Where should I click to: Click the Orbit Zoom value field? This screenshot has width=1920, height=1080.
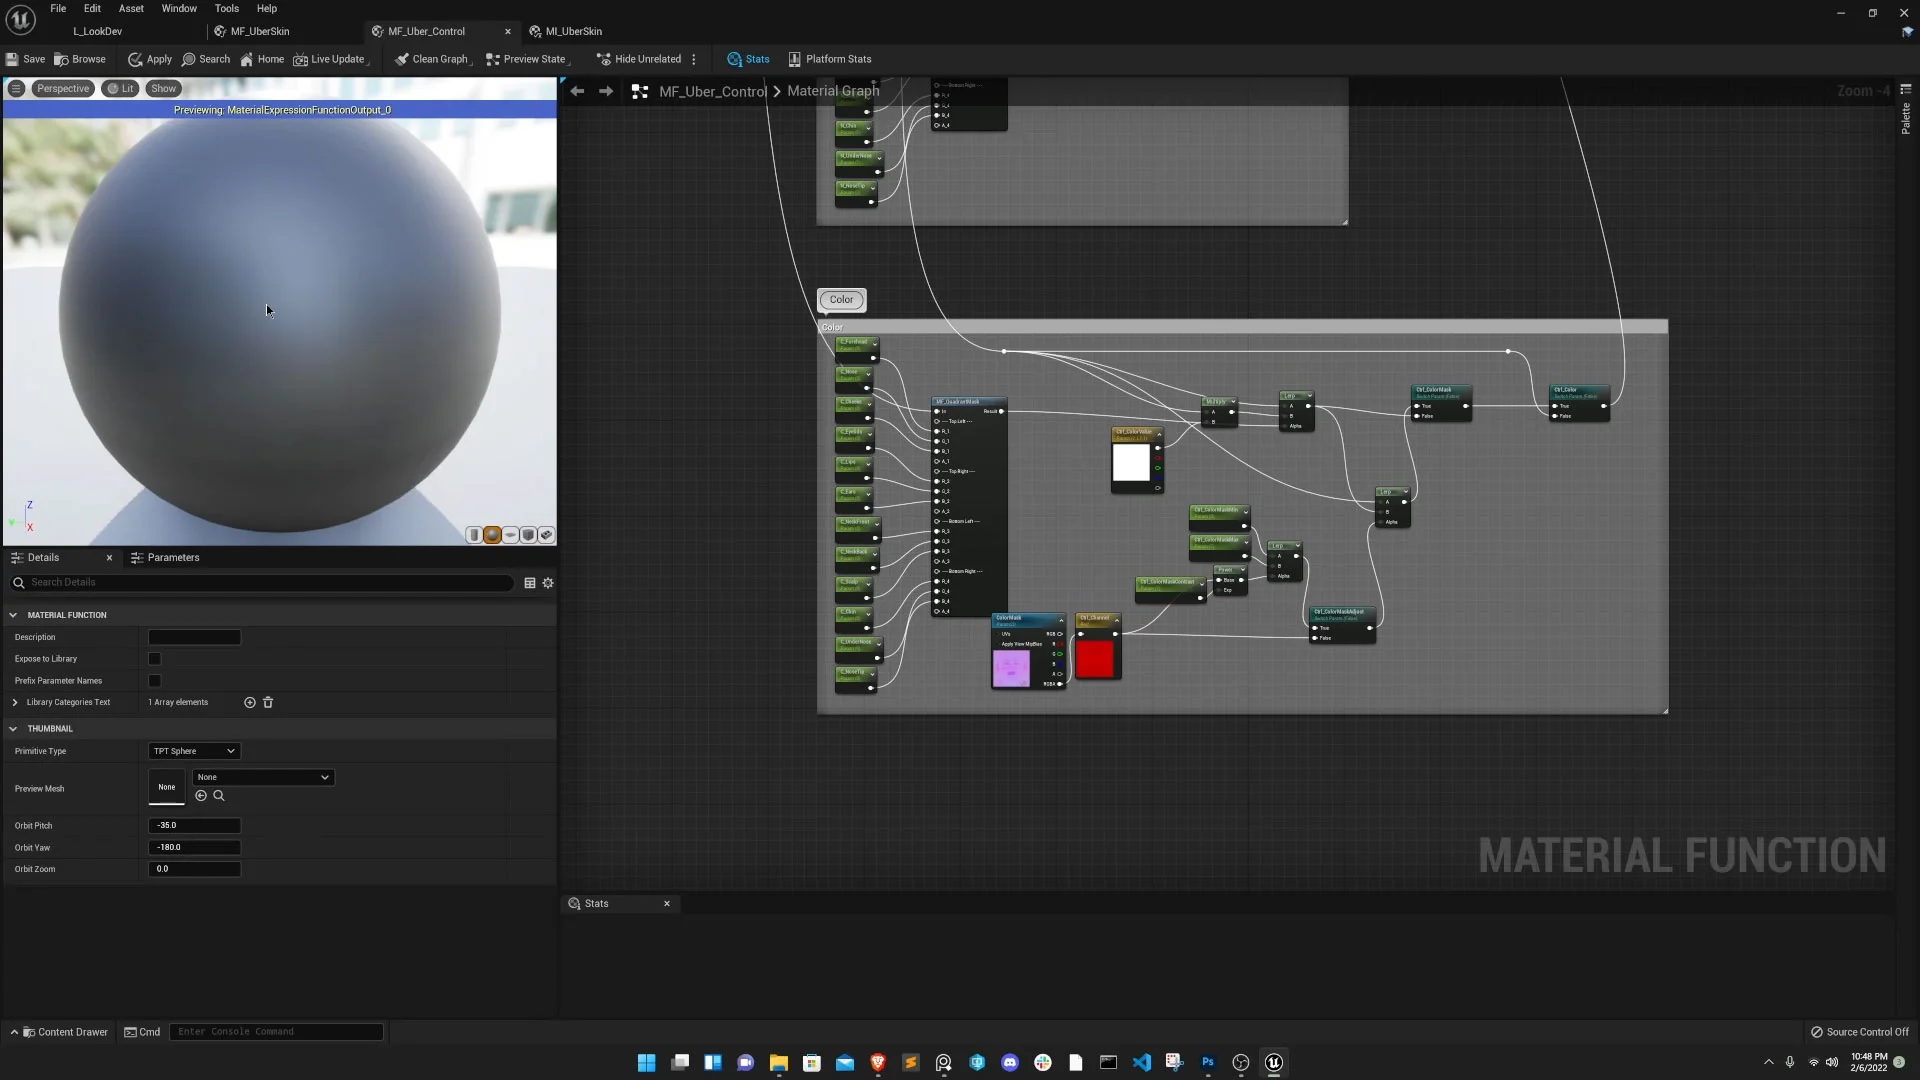click(194, 869)
